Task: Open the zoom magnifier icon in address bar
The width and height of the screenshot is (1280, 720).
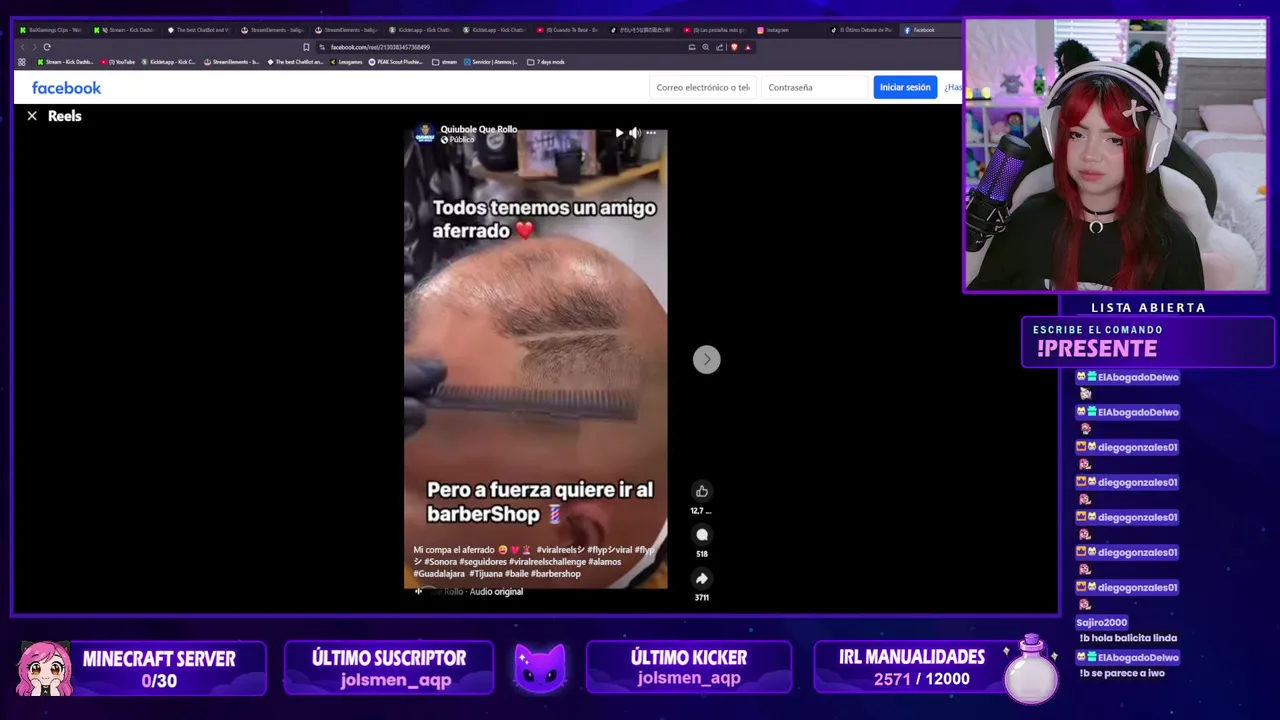Action: coord(706,47)
